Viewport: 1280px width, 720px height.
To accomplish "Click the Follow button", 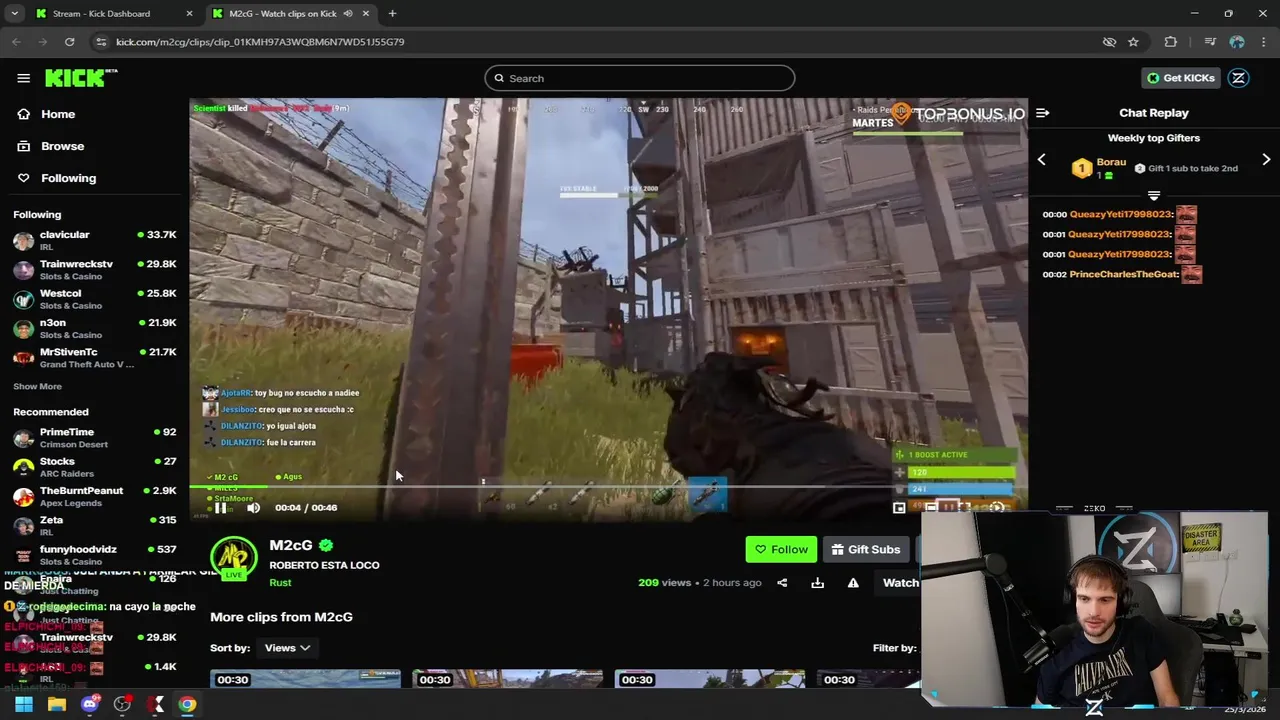I will pyautogui.click(x=780, y=549).
